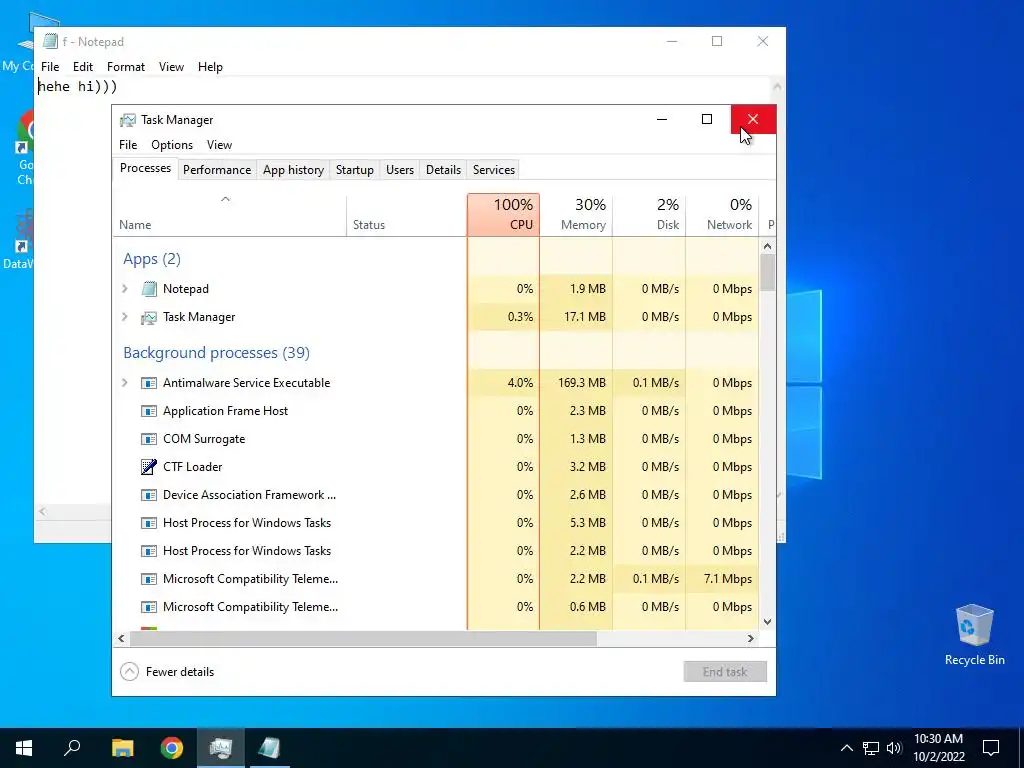Image resolution: width=1024 pixels, height=768 pixels.
Task: Open Notepad View menu
Action: (x=171, y=67)
